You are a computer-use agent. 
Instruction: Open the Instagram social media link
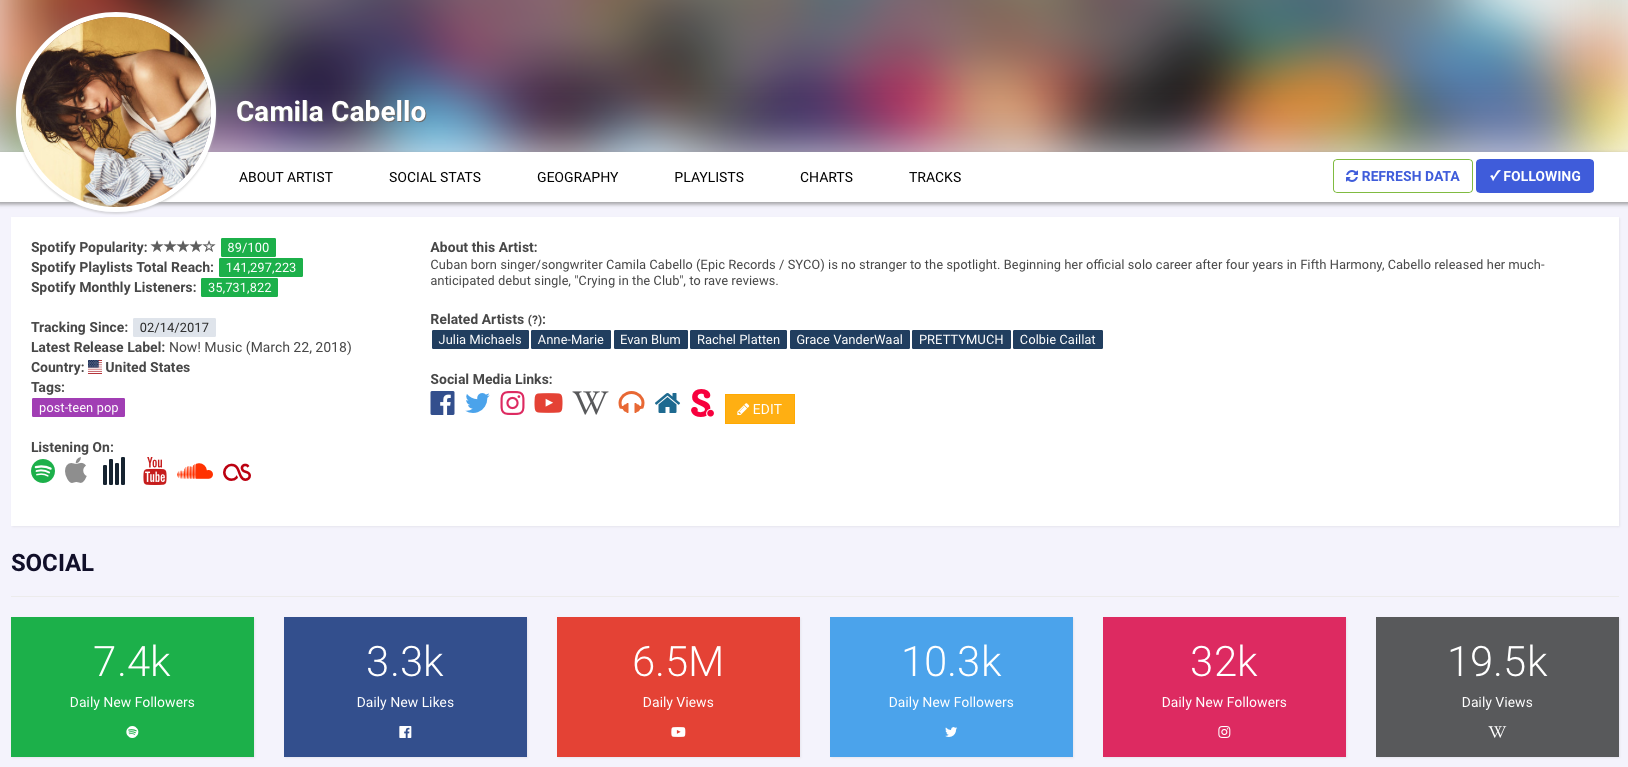512,403
